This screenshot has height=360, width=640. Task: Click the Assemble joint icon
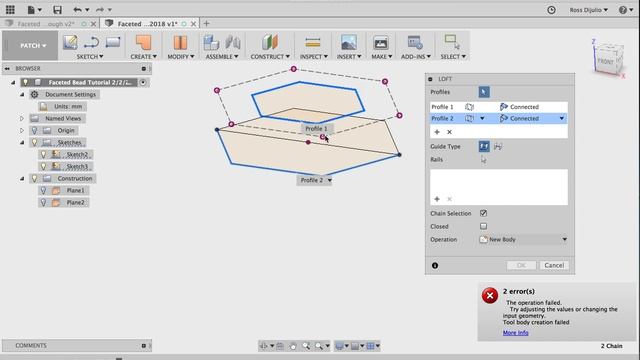click(x=233, y=42)
